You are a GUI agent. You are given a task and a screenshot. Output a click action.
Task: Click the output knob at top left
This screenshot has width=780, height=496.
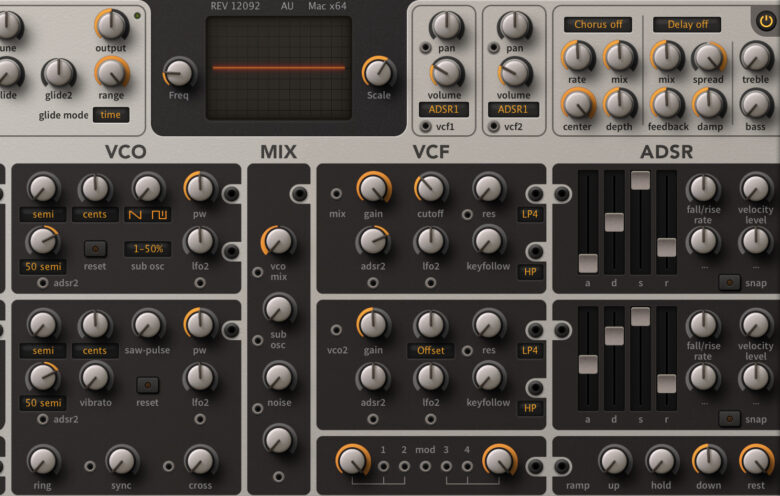click(111, 25)
